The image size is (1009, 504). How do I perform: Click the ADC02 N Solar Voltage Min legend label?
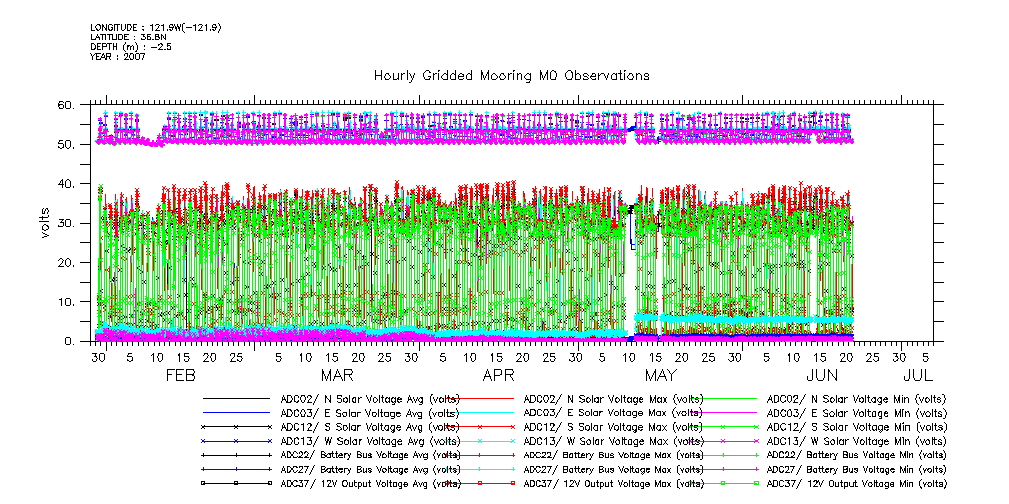click(855, 398)
